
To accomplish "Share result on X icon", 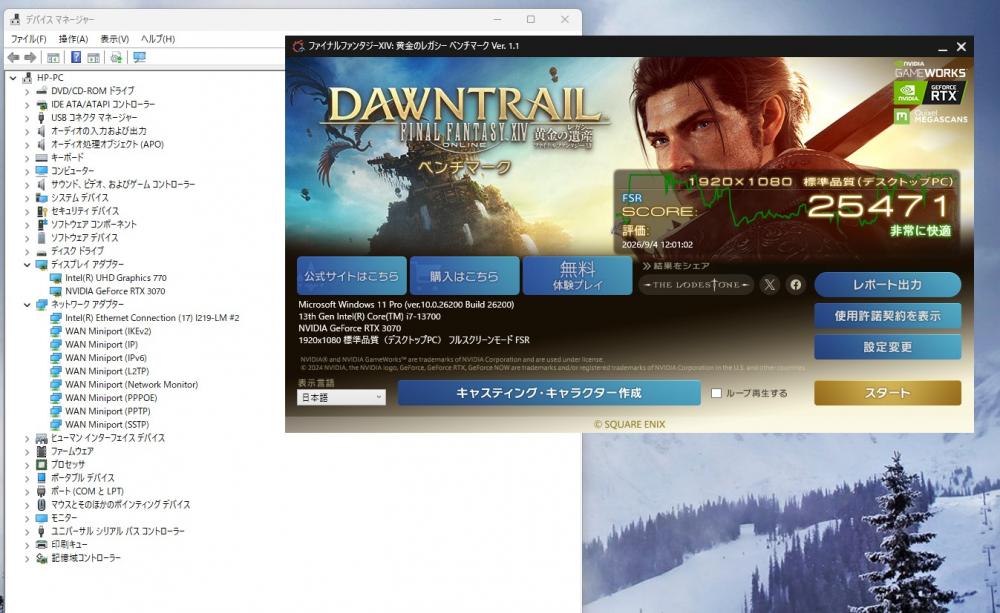I will coord(770,284).
